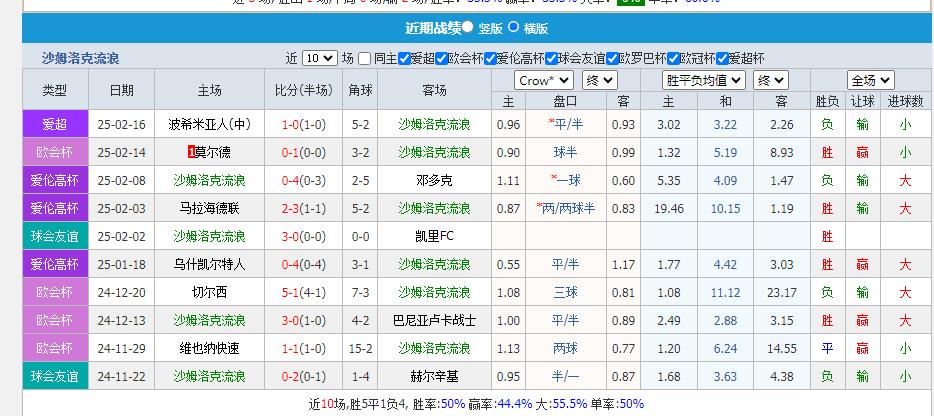Image resolution: width=934 pixels, height=416 pixels.
Task: Click the red card badge beside 莫尔德
Action: coord(191,153)
